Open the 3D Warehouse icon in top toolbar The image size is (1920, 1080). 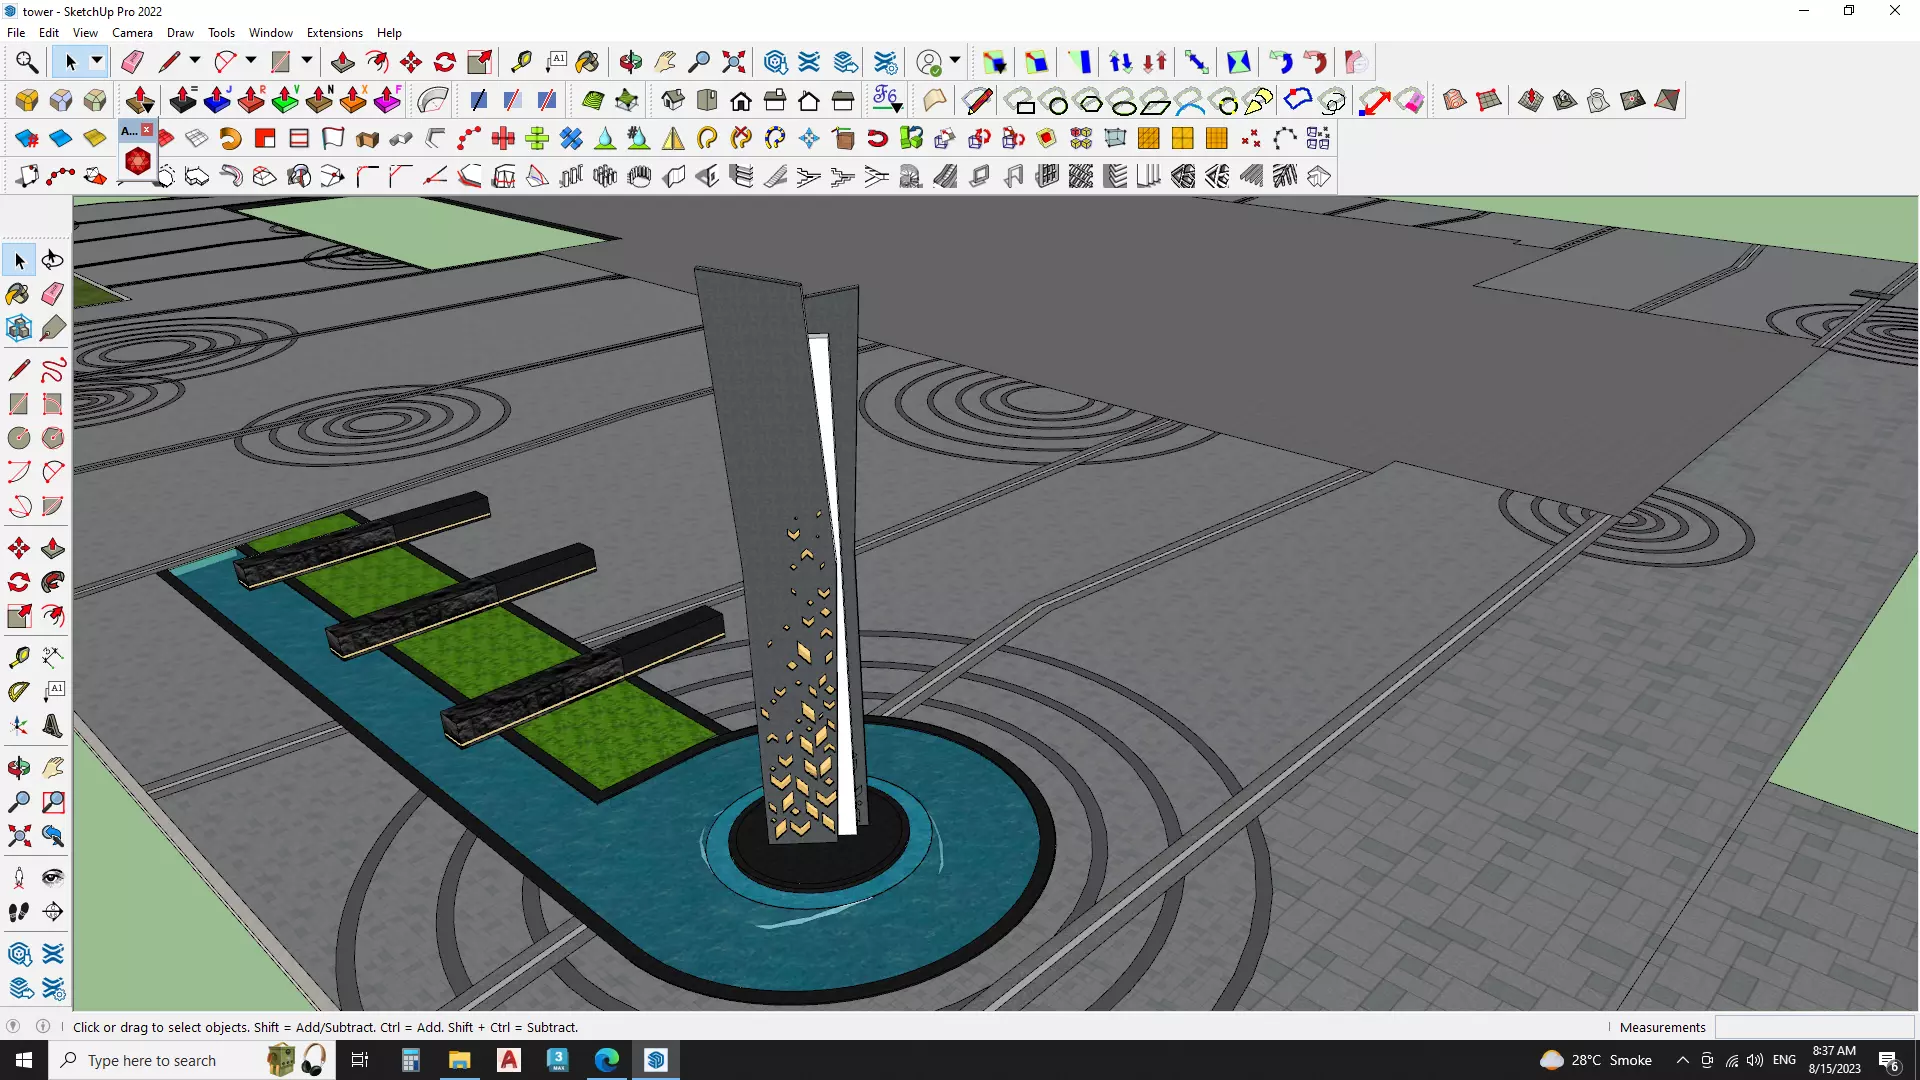(775, 62)
